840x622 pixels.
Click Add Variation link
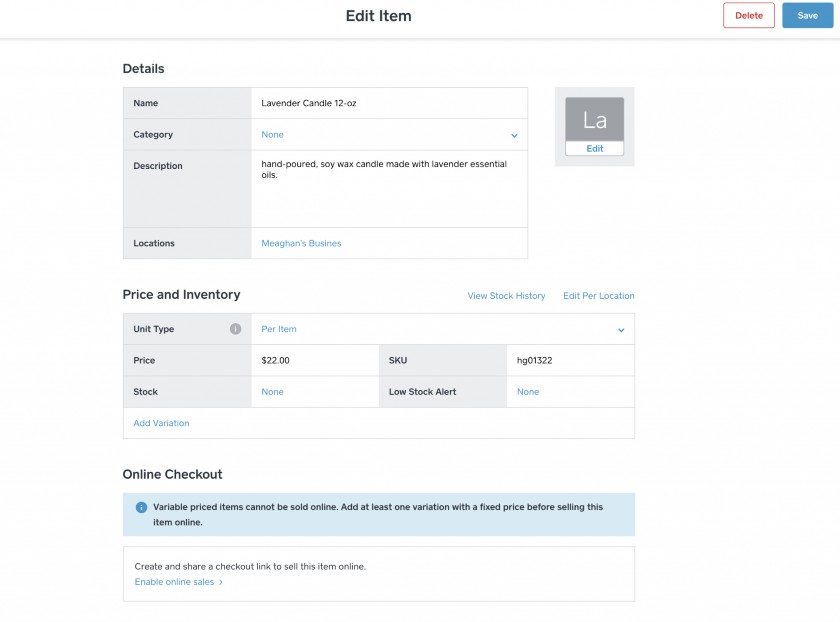(x=161, y=423)
